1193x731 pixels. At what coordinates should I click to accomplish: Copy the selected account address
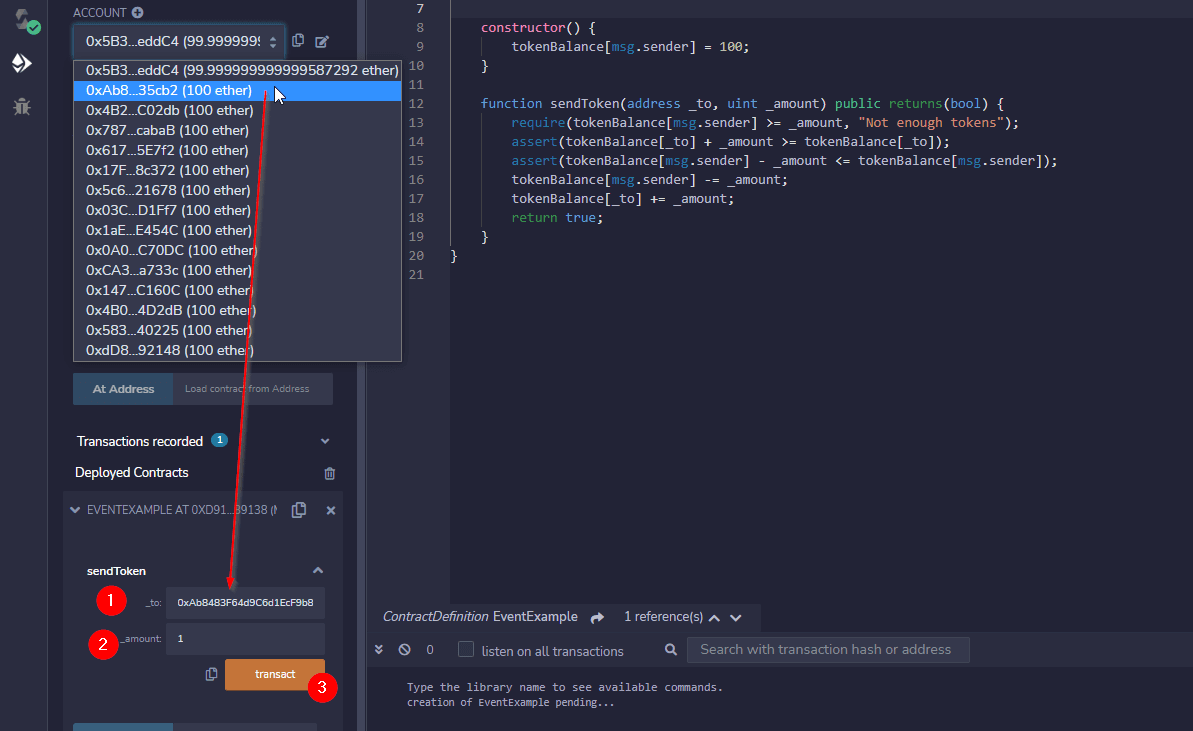point(298,40)
